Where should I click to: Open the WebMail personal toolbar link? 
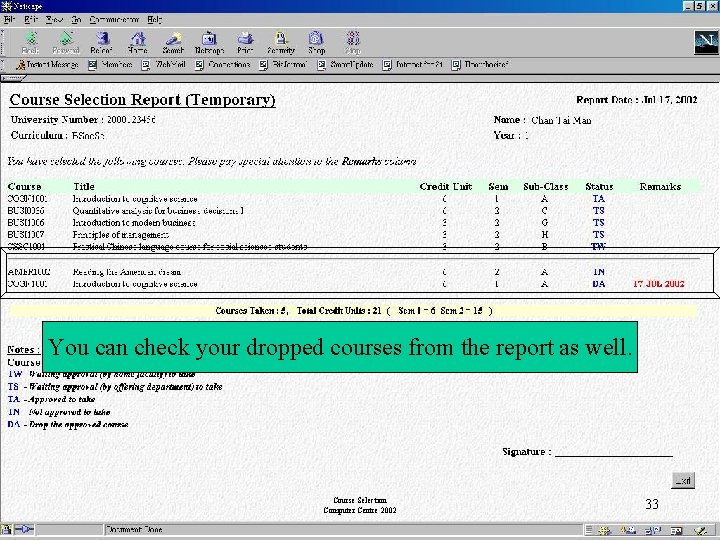tap(164, 65)
